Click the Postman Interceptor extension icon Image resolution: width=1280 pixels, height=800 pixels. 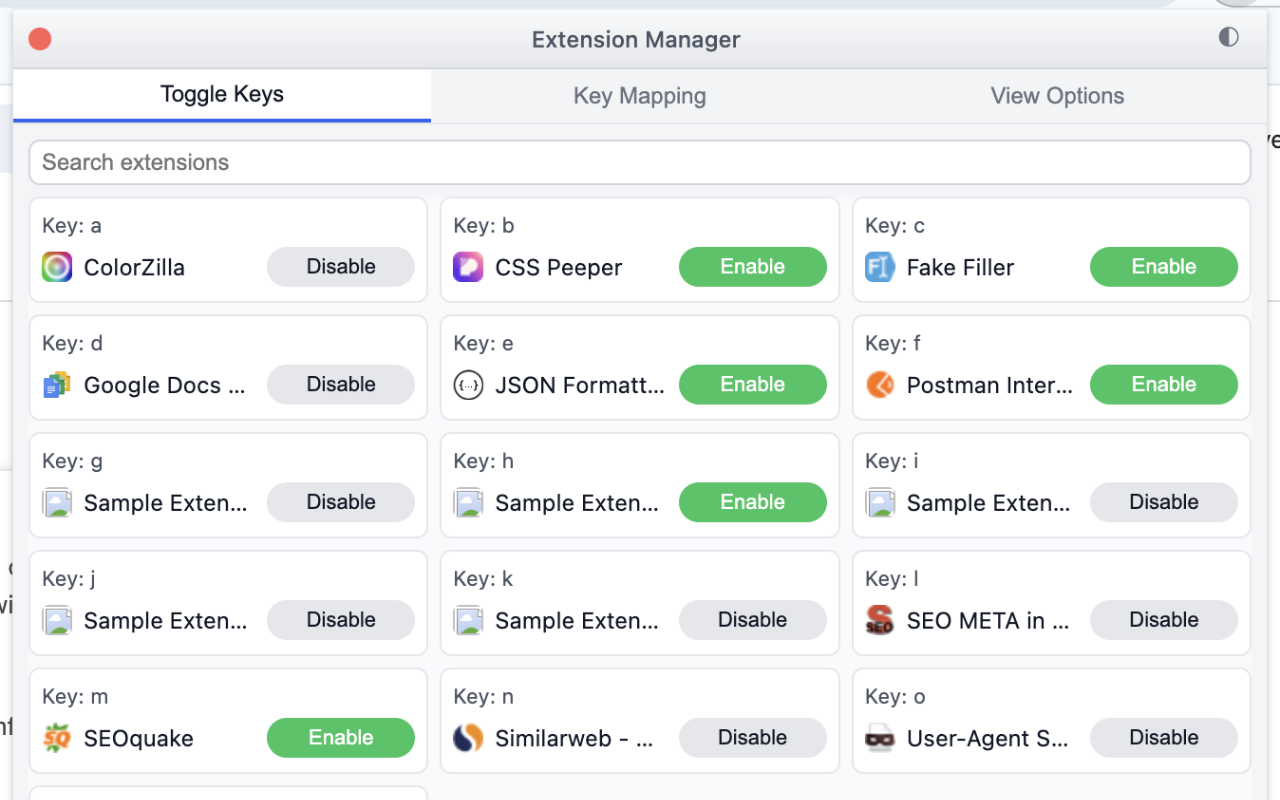(x=880, y=385)
